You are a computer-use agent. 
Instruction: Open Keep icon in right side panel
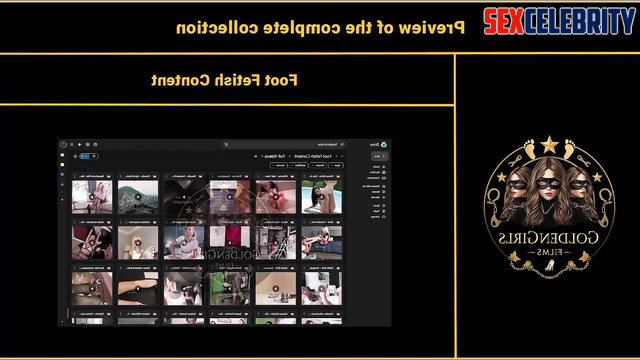pyautogui.click(x=62, y=164)
